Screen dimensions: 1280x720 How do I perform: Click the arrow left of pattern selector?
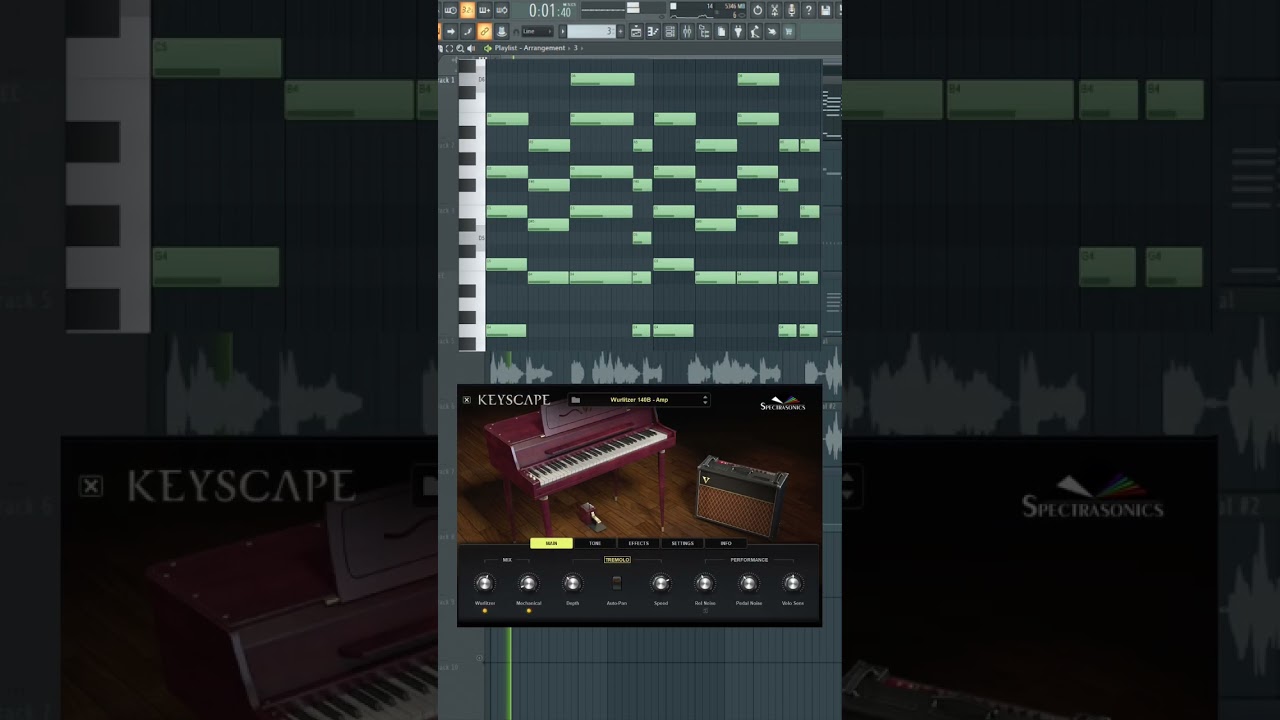[x=563, y=31]
